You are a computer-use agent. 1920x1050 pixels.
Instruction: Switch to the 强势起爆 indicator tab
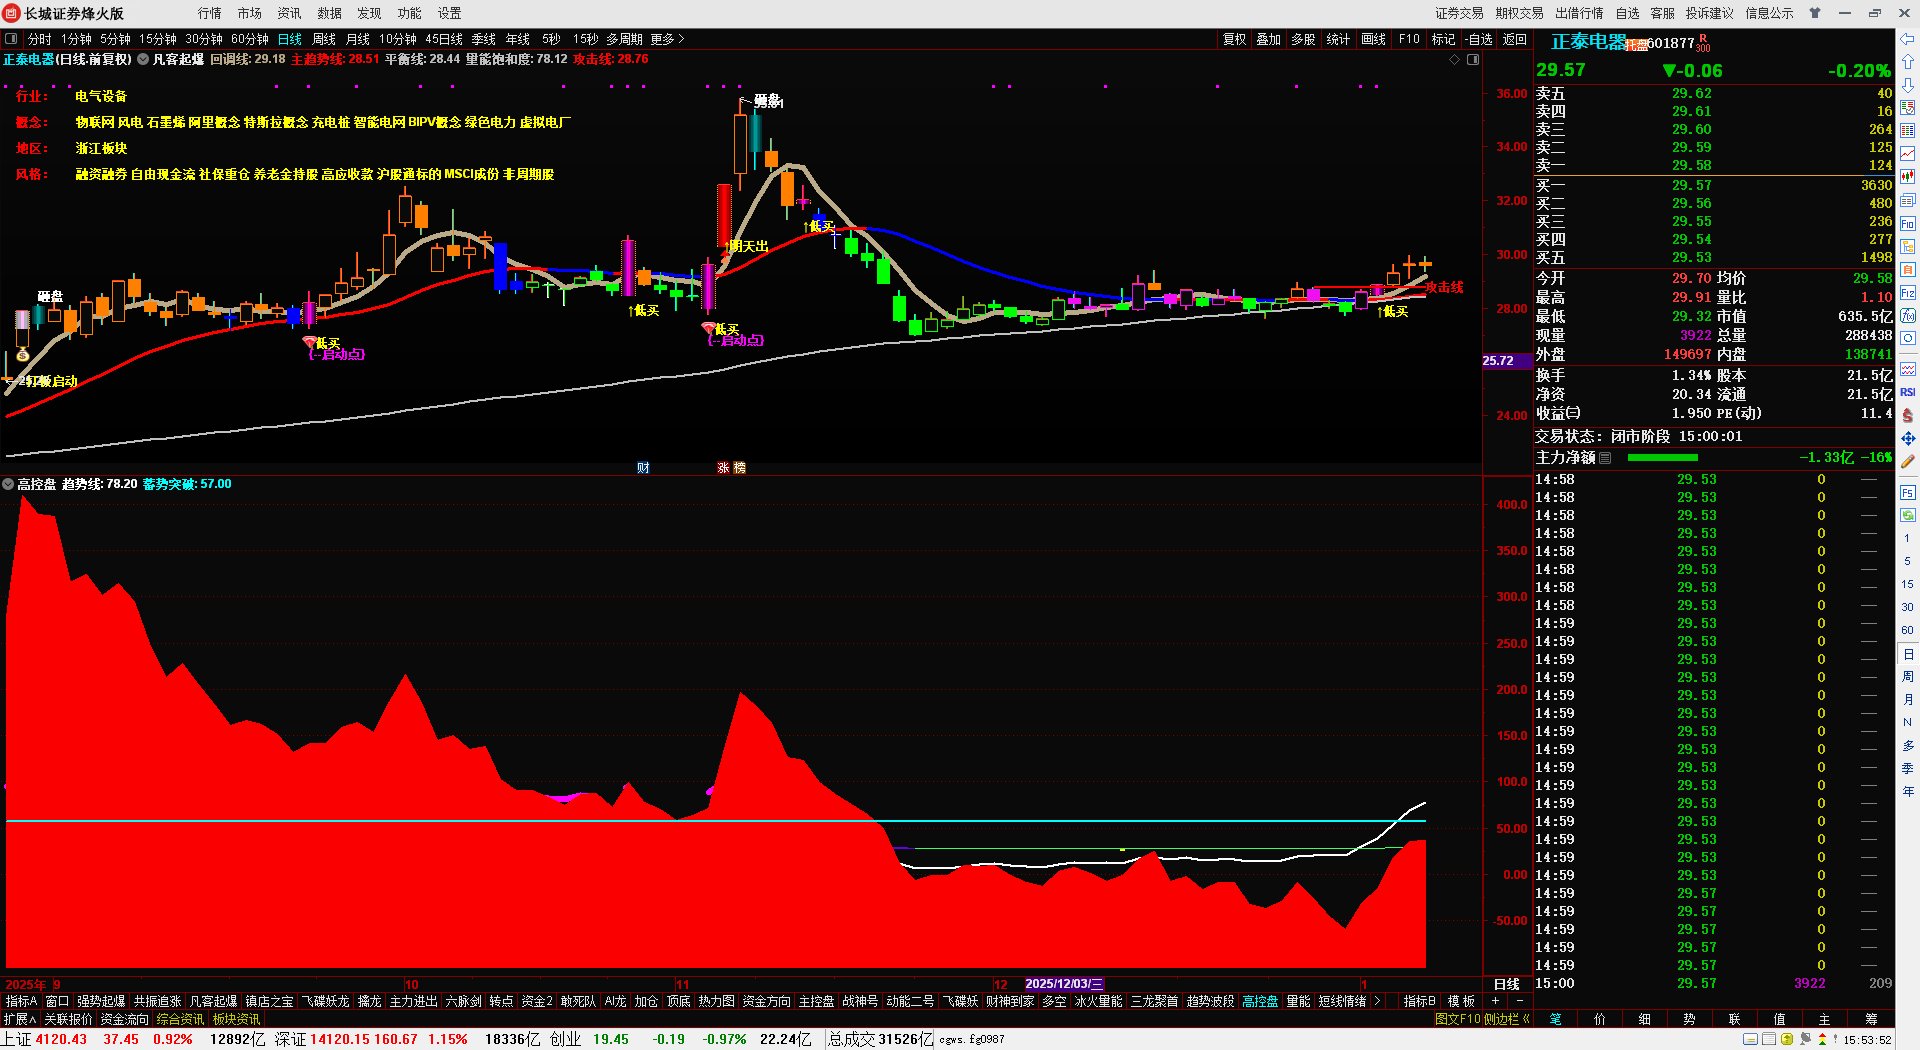point(102,1001)
